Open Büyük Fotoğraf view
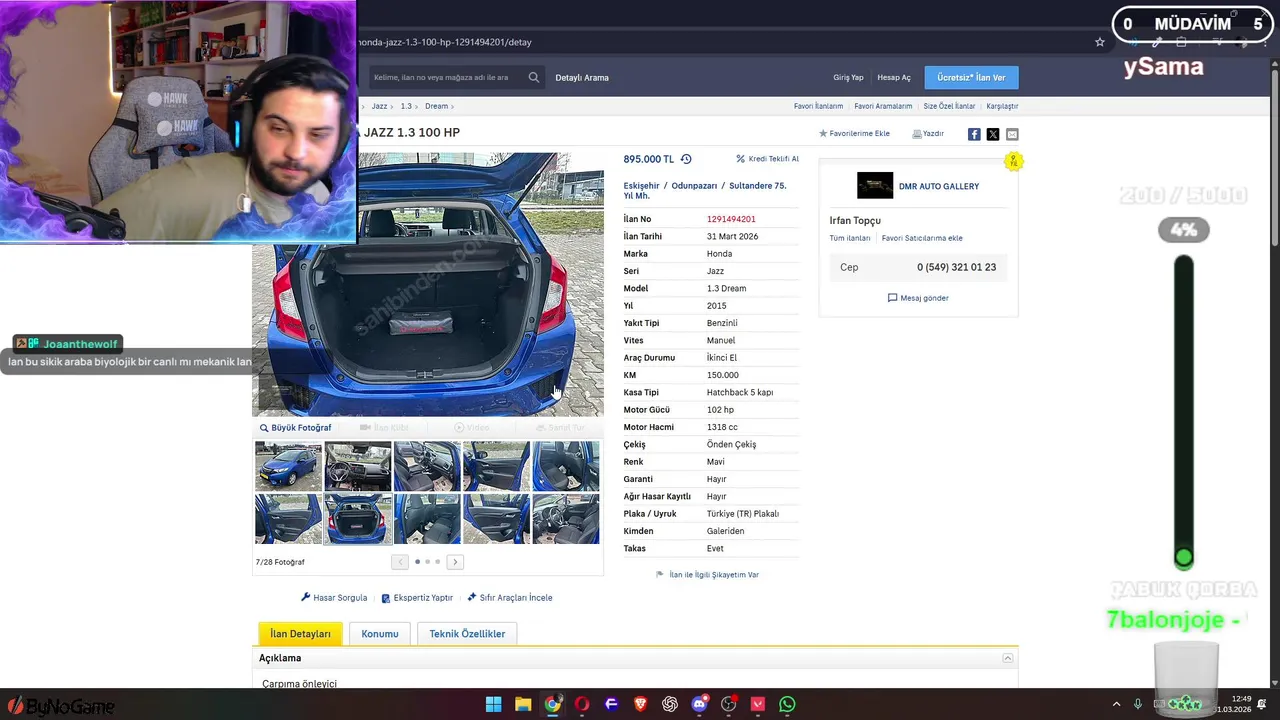This screenshot has width=1280, height=720. [296, 428]
